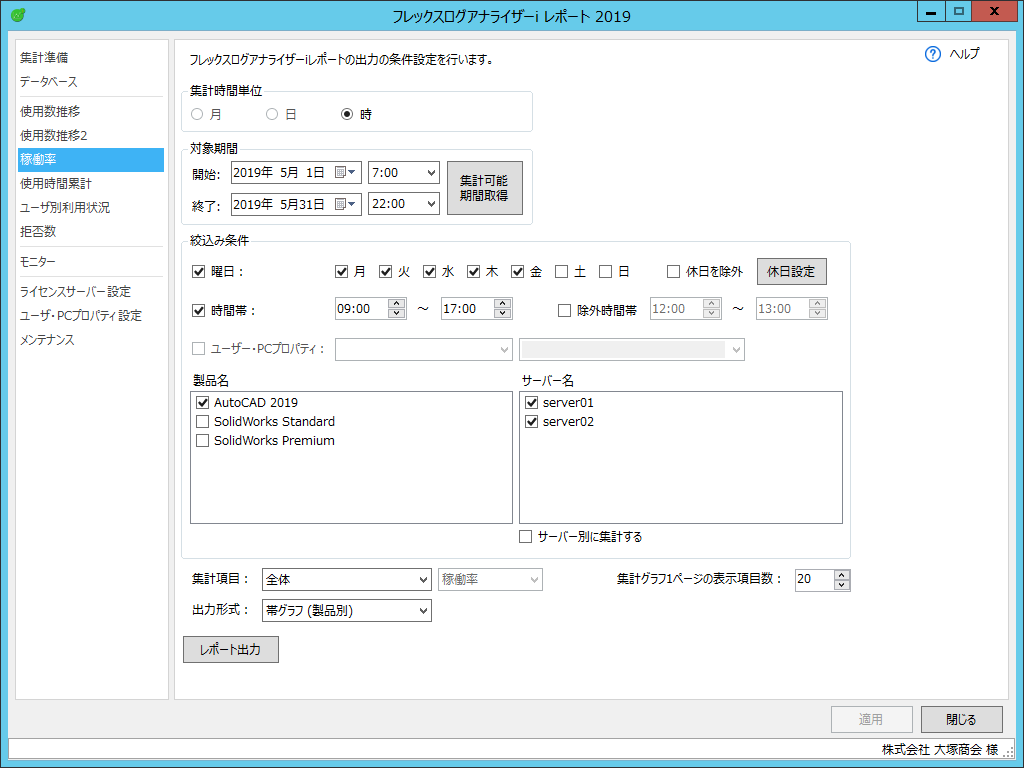Check SolidWorks Premium product
Image resolution: width=1024 pixels, height=768 pixels.
pos(202,441)
